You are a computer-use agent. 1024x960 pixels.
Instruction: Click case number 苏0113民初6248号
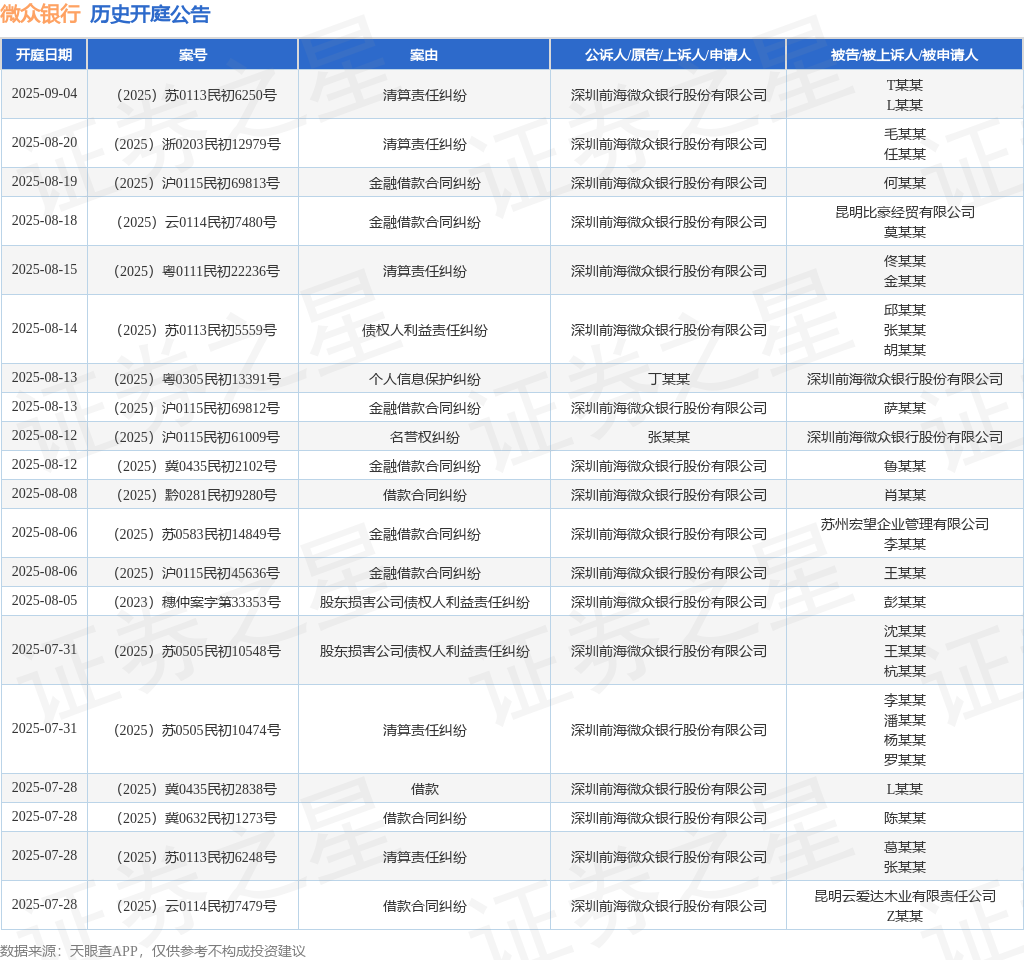[x=196, y=857]
